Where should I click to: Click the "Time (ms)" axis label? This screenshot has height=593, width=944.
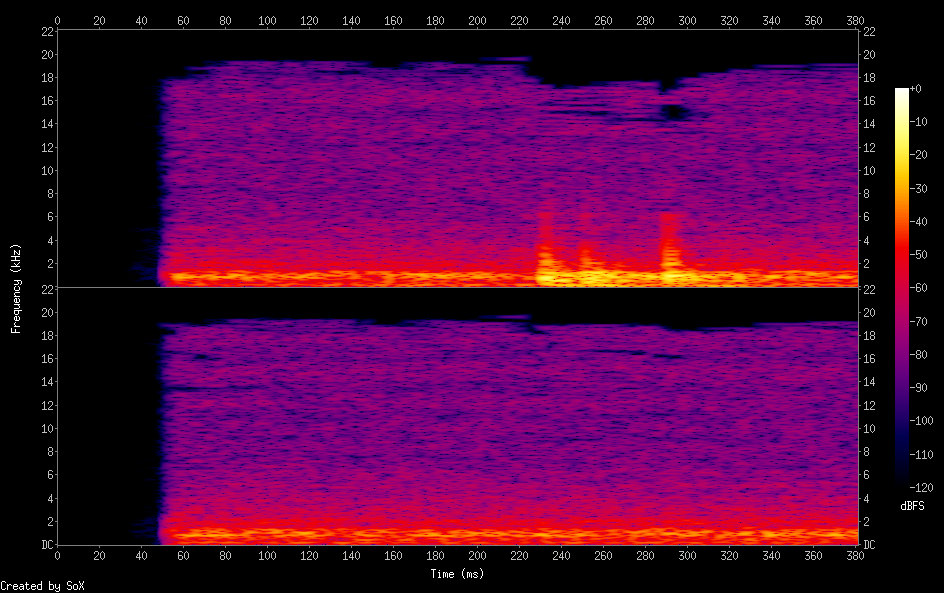pos(458,573)
